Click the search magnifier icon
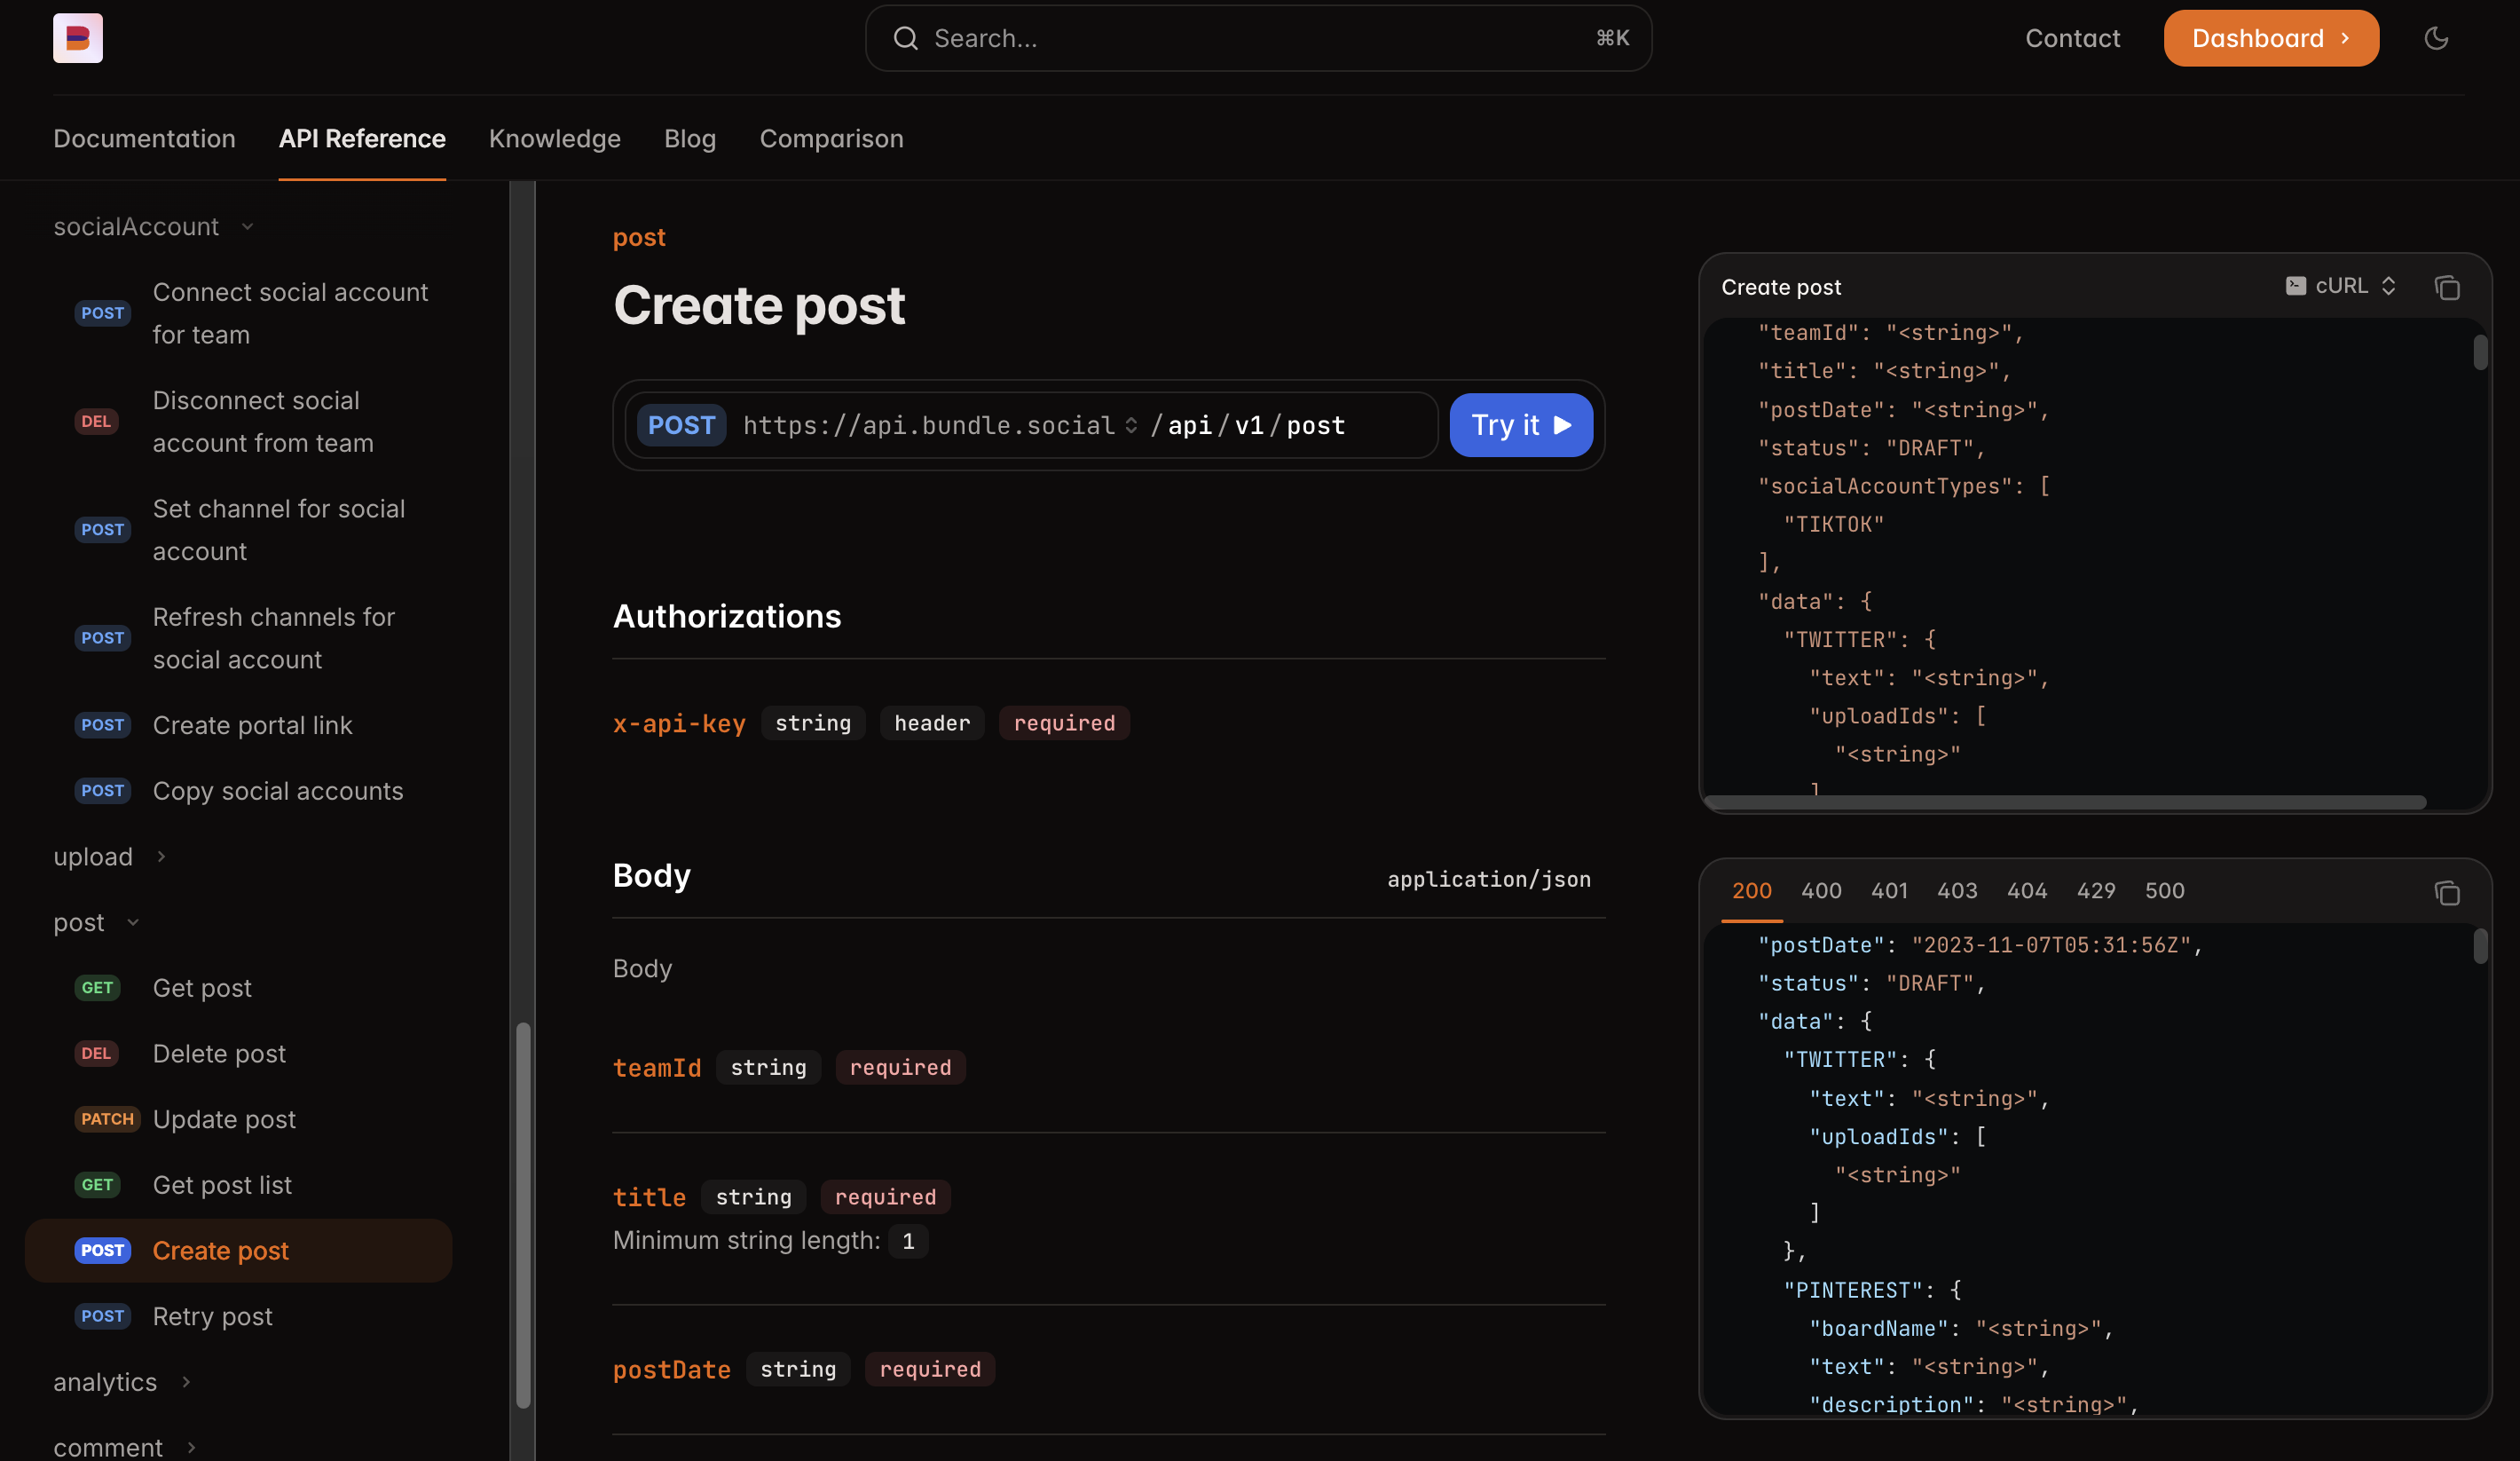Screen dimensions: 2520x1461 pyautogui.click(x=905, y=38)
